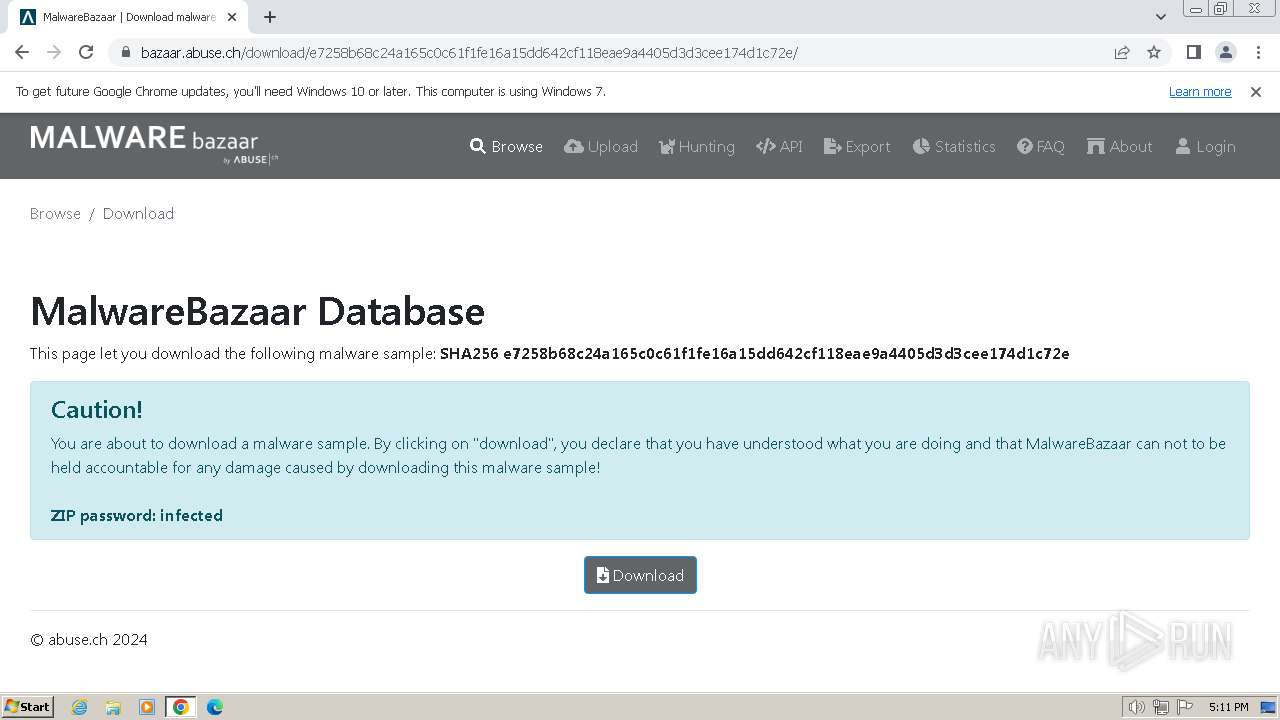Click the Download malware sample button

pyautogui.click(x=640, y=575)
